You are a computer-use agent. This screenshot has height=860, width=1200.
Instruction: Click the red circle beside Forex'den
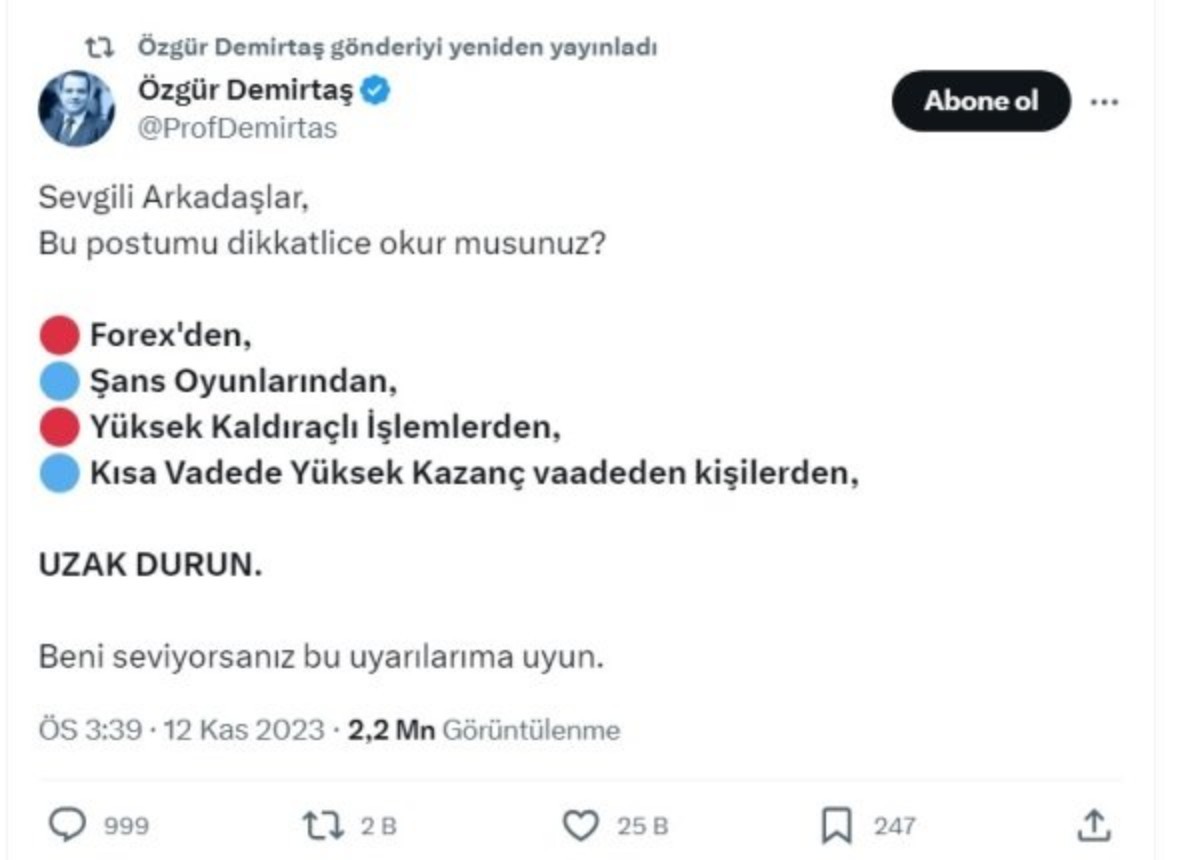click(61, 332)
